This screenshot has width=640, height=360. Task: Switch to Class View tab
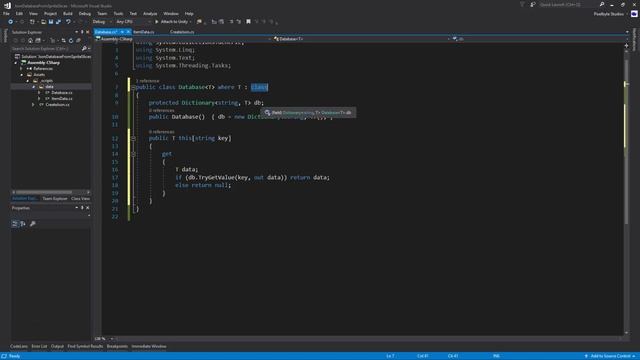coord(80,198)
